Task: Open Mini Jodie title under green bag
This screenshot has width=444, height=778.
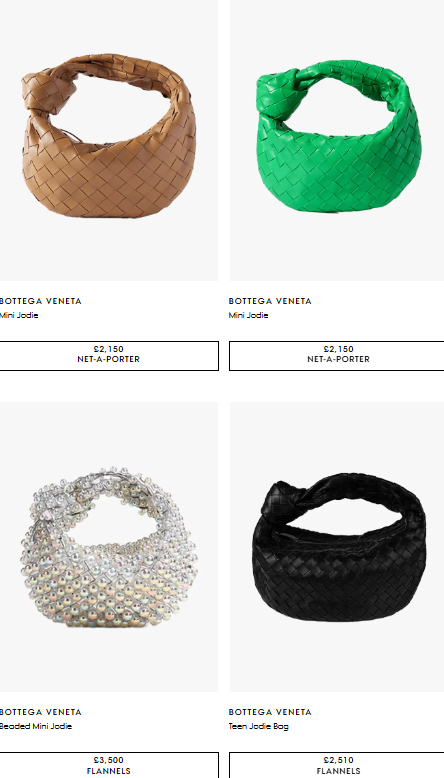Action: pos(249,315)
